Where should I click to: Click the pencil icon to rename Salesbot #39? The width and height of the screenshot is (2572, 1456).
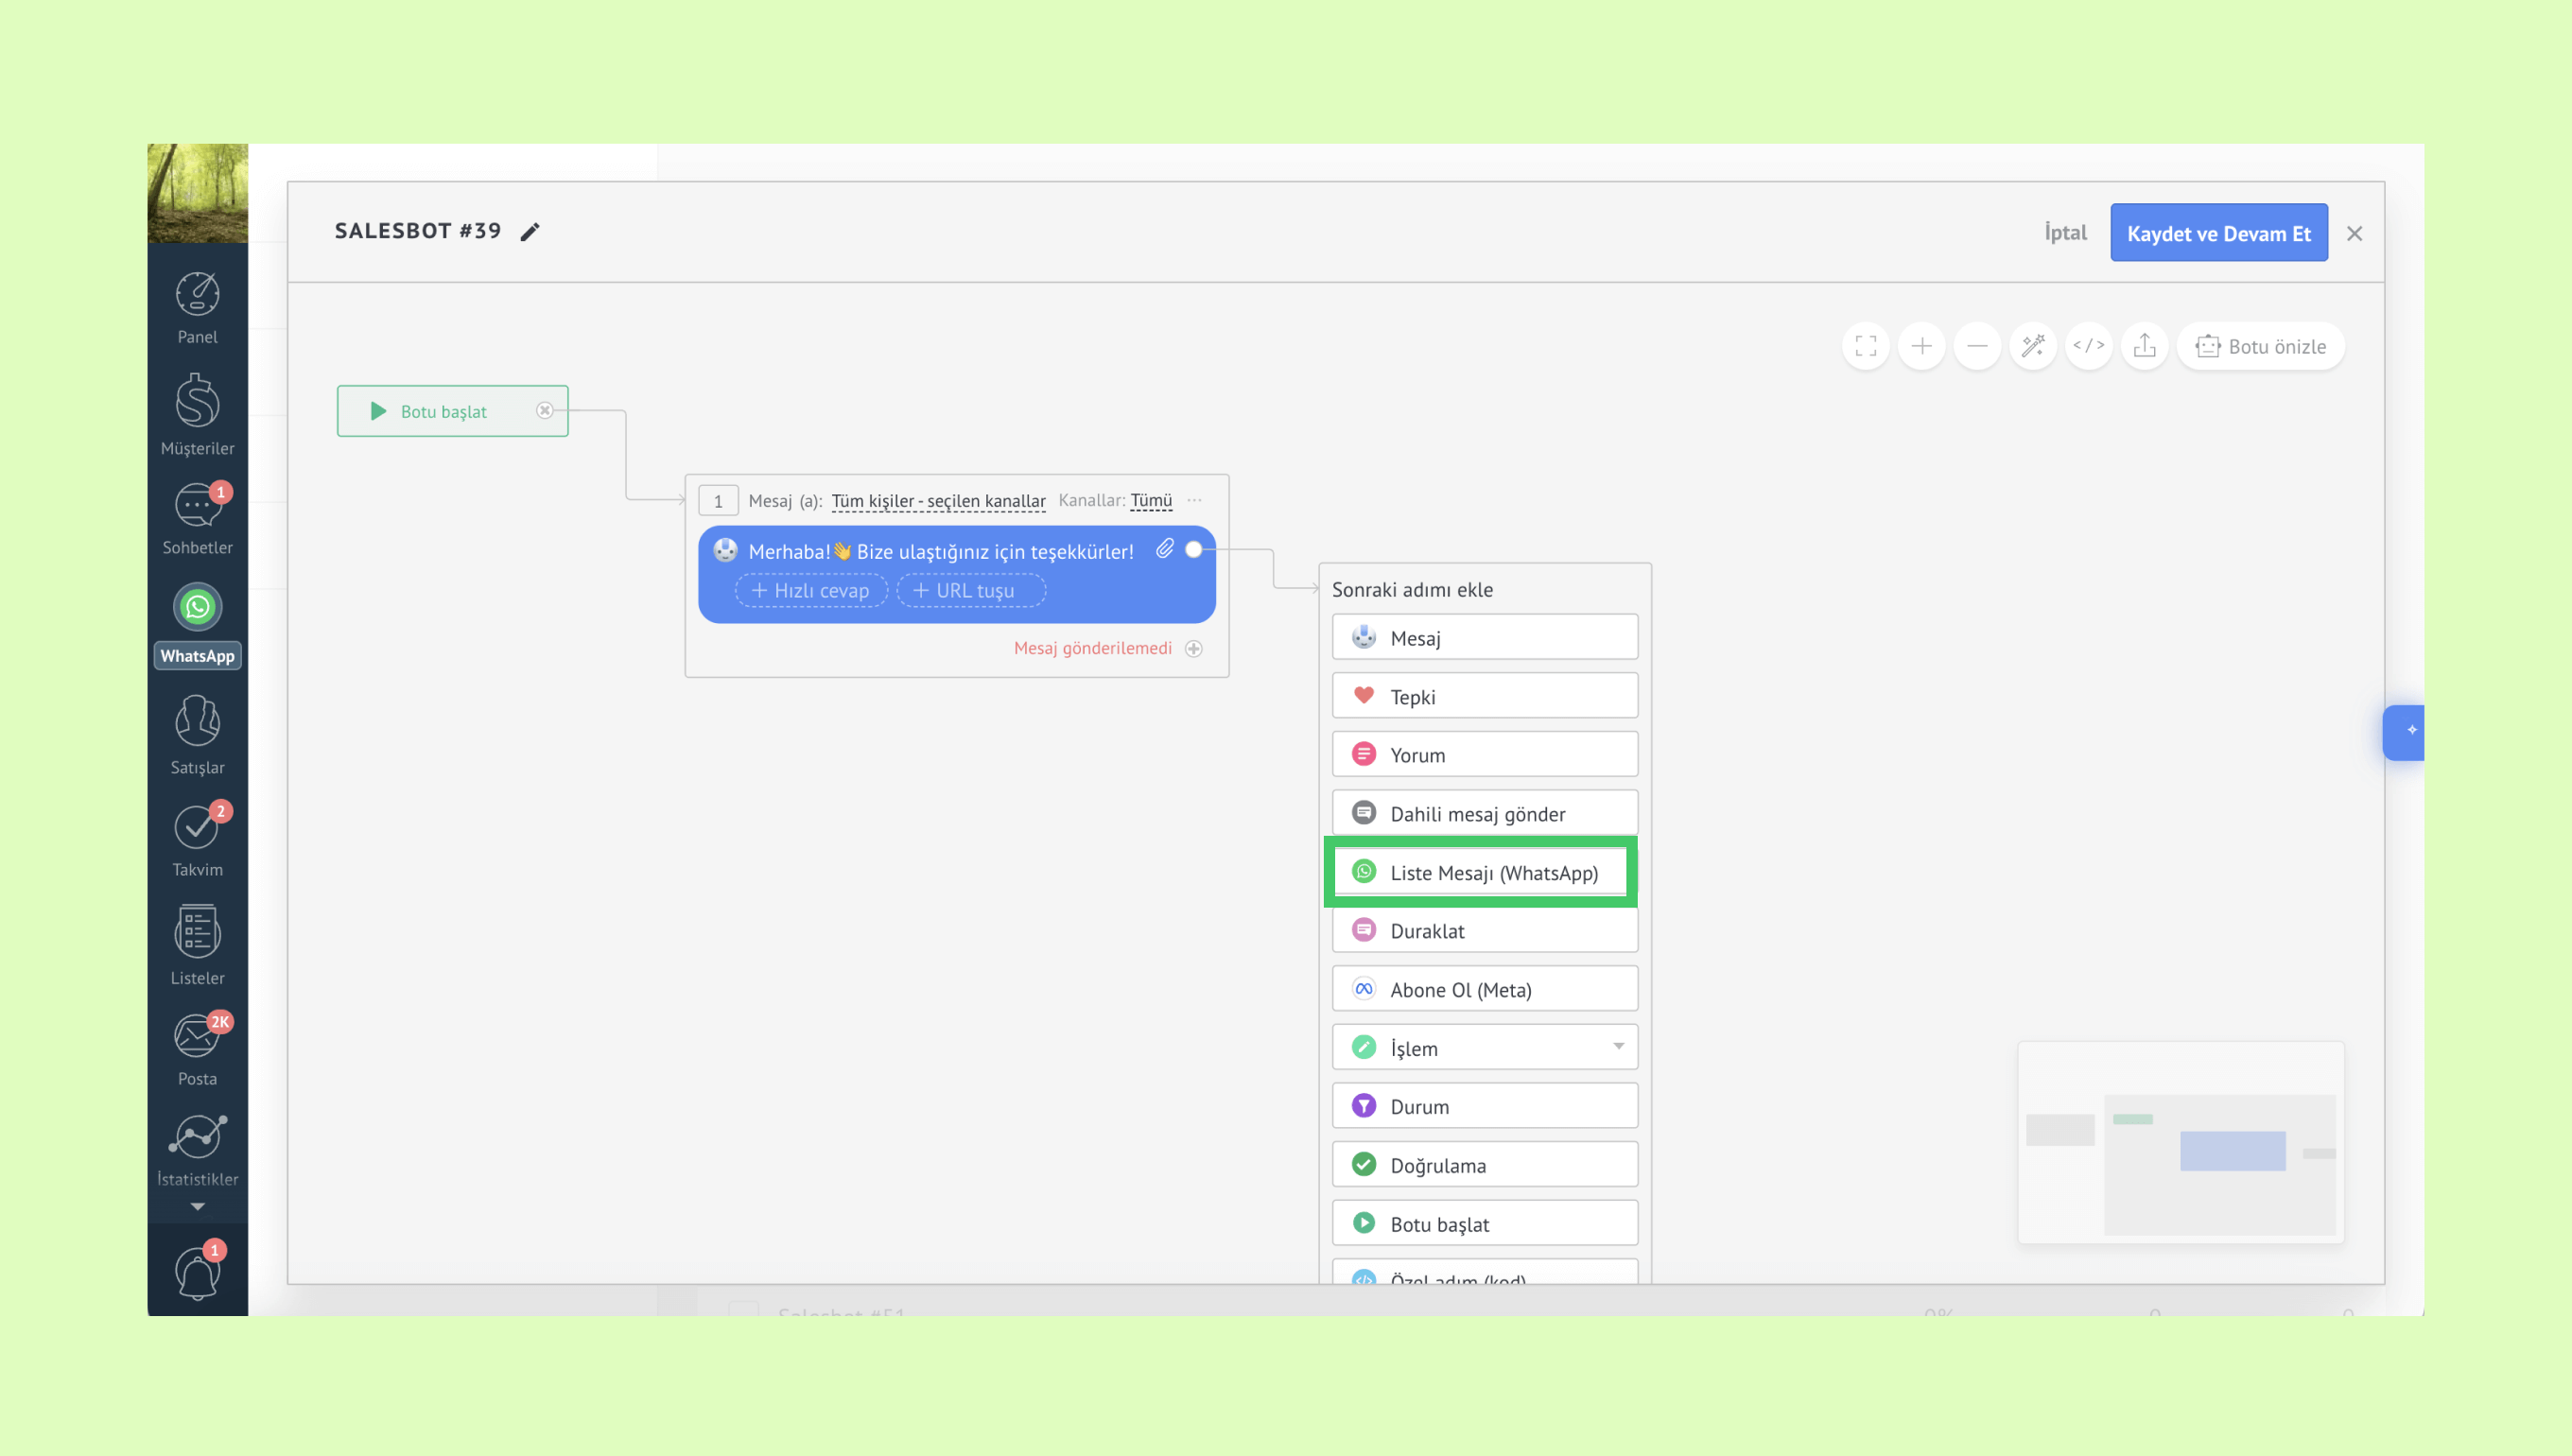[530, 232]
